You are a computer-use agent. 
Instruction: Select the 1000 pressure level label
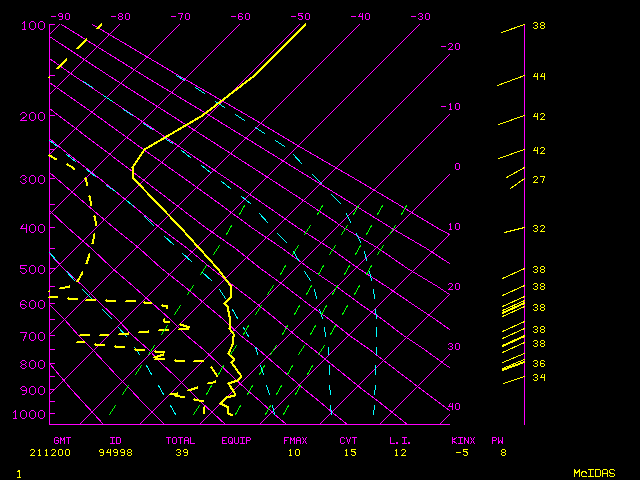[x=32, y=414]
